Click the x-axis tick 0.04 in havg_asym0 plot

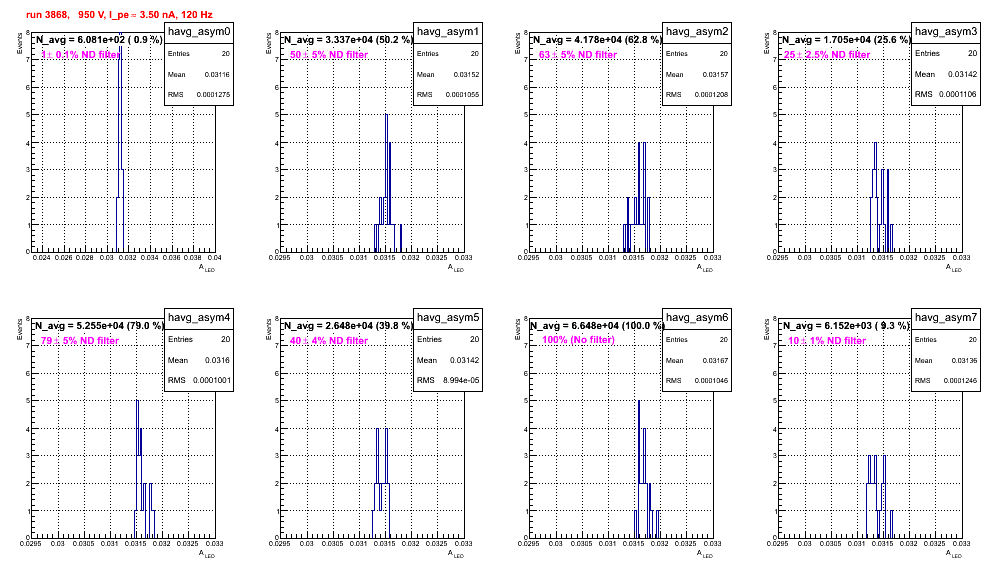pos(215,257)
